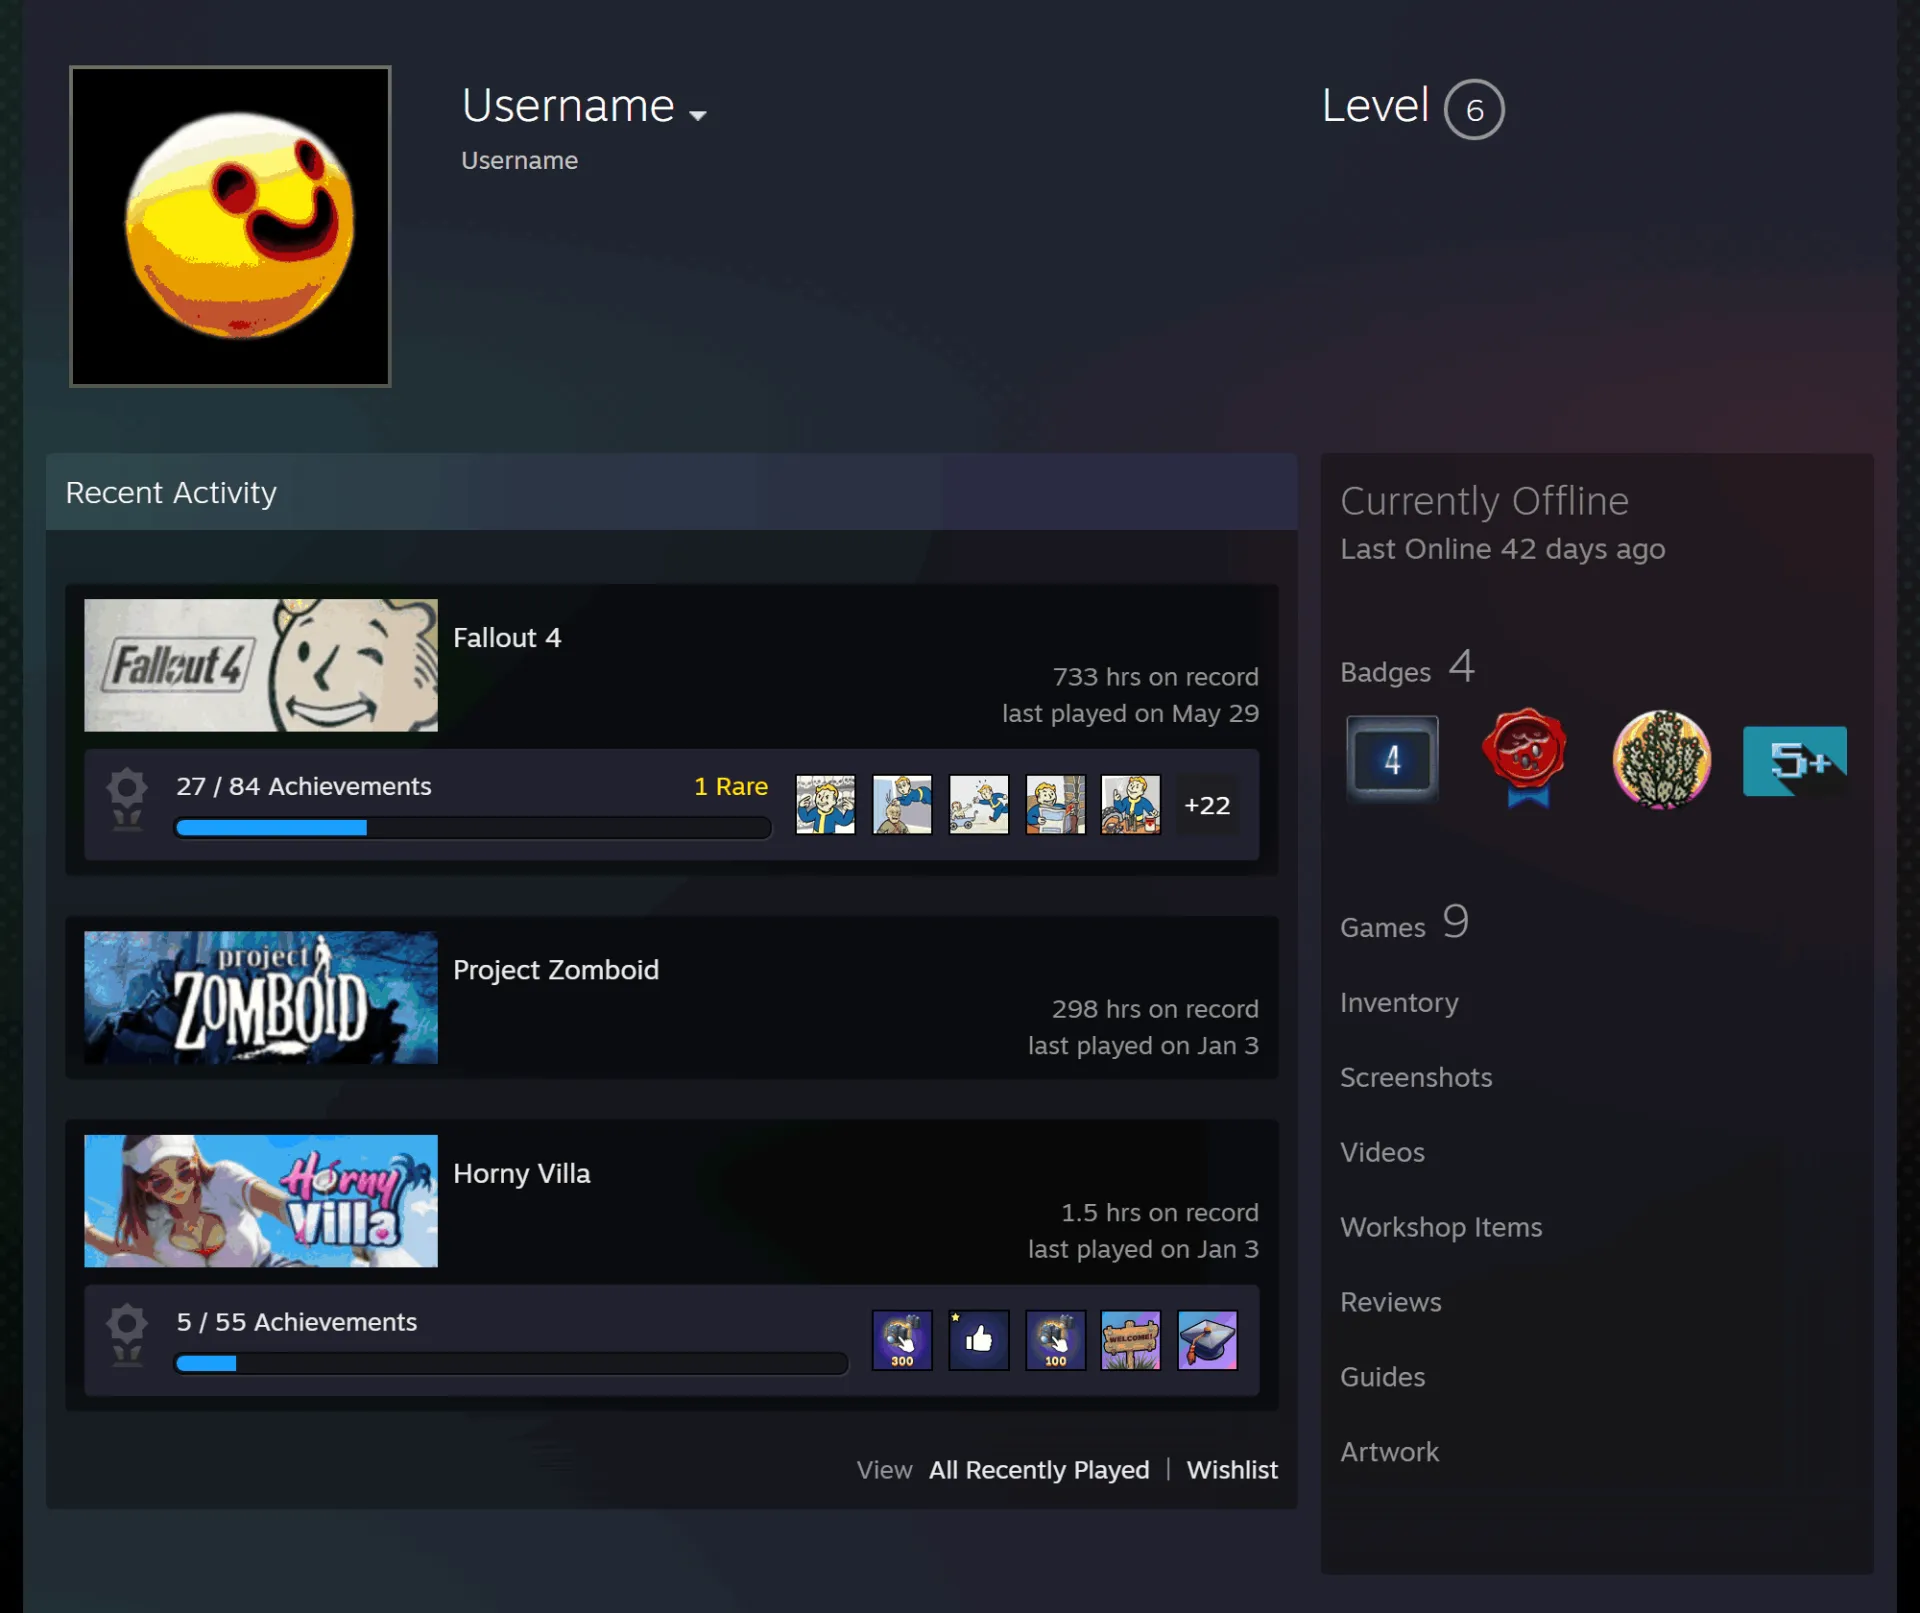Open the Artwork link
This screenshot has height=1613, width=1920.
pos(1390,1452)
